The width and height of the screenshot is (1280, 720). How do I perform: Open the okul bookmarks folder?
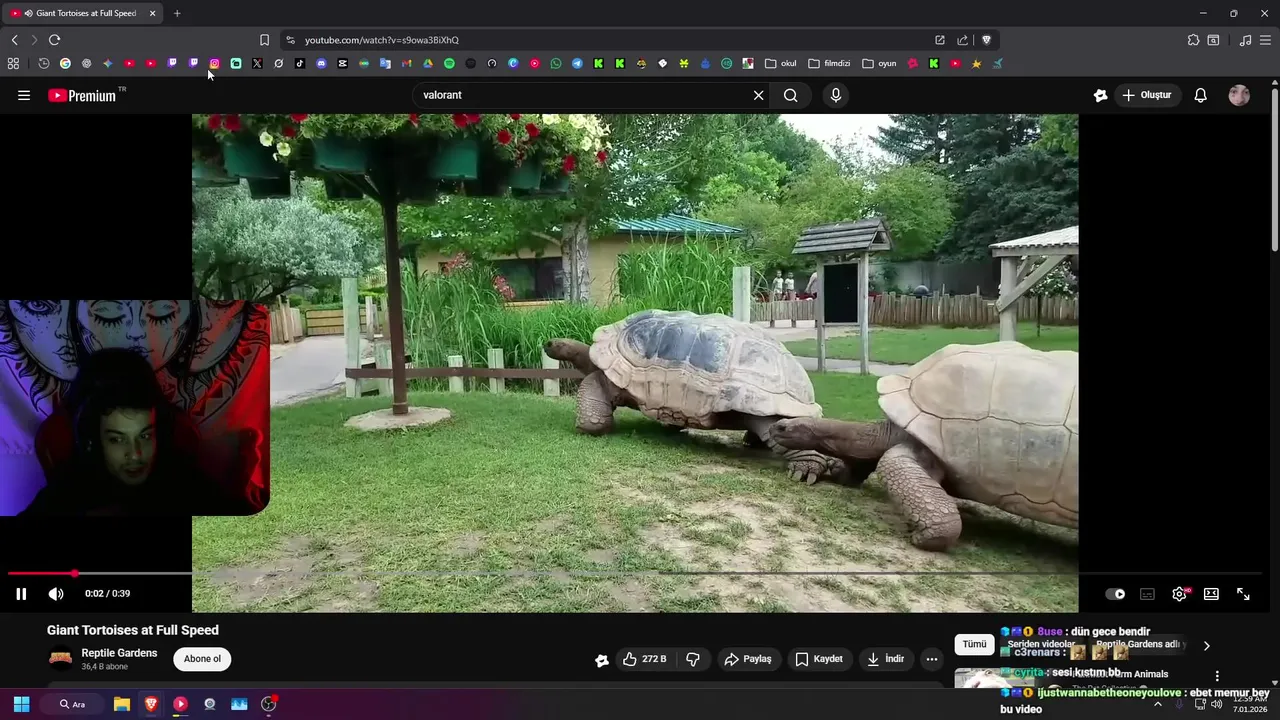[x=781, y=63]
